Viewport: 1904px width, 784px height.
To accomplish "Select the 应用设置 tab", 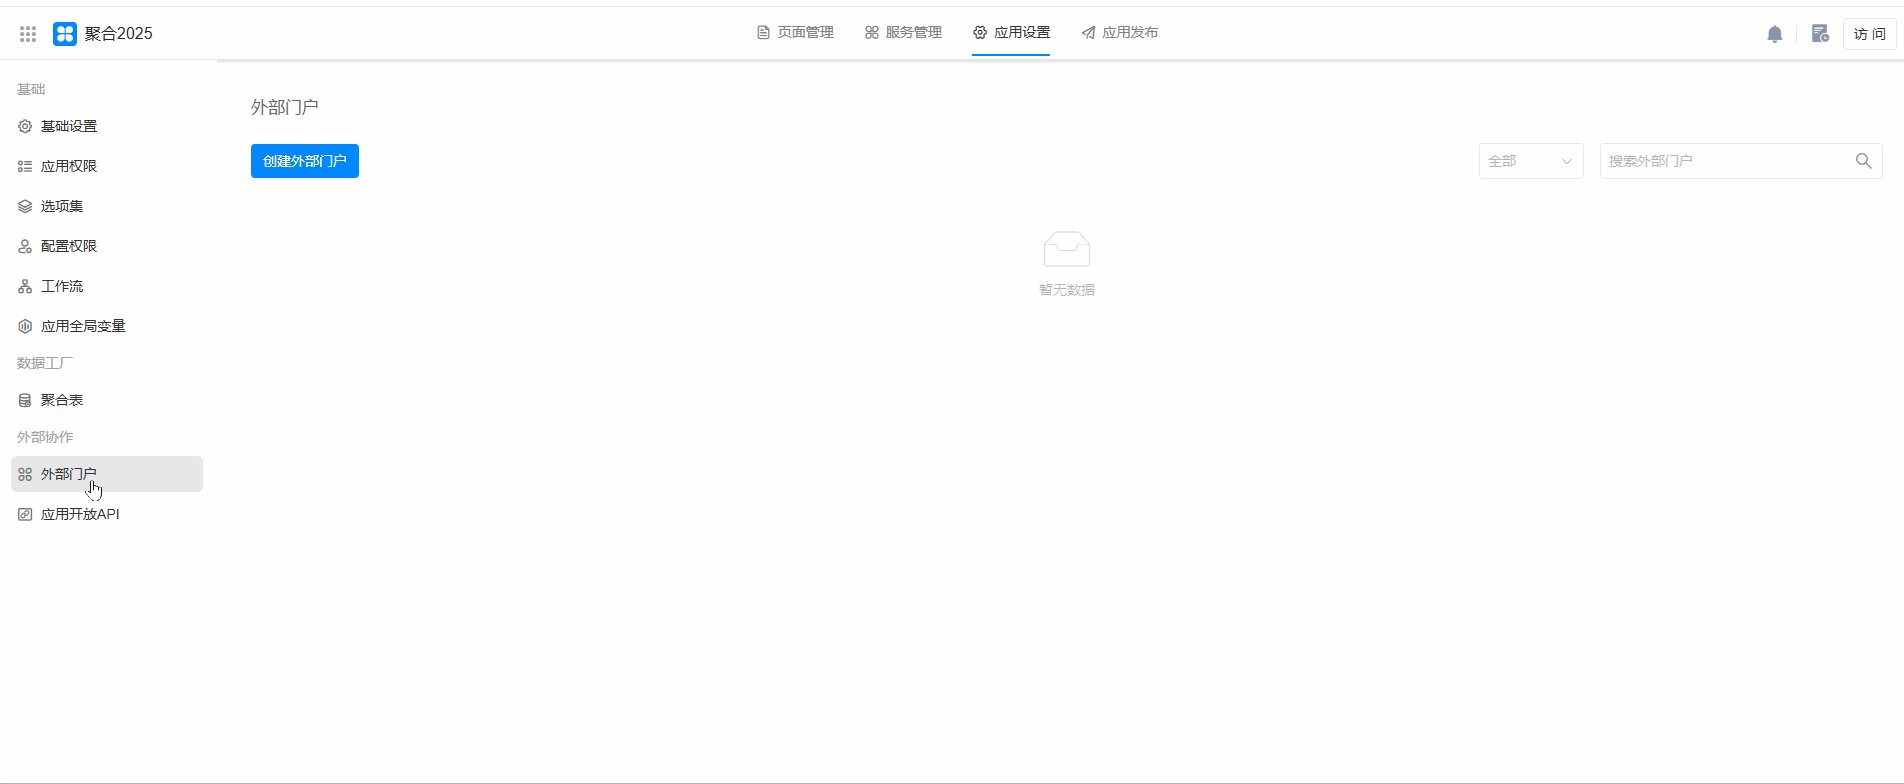I will coord(1011,33).
